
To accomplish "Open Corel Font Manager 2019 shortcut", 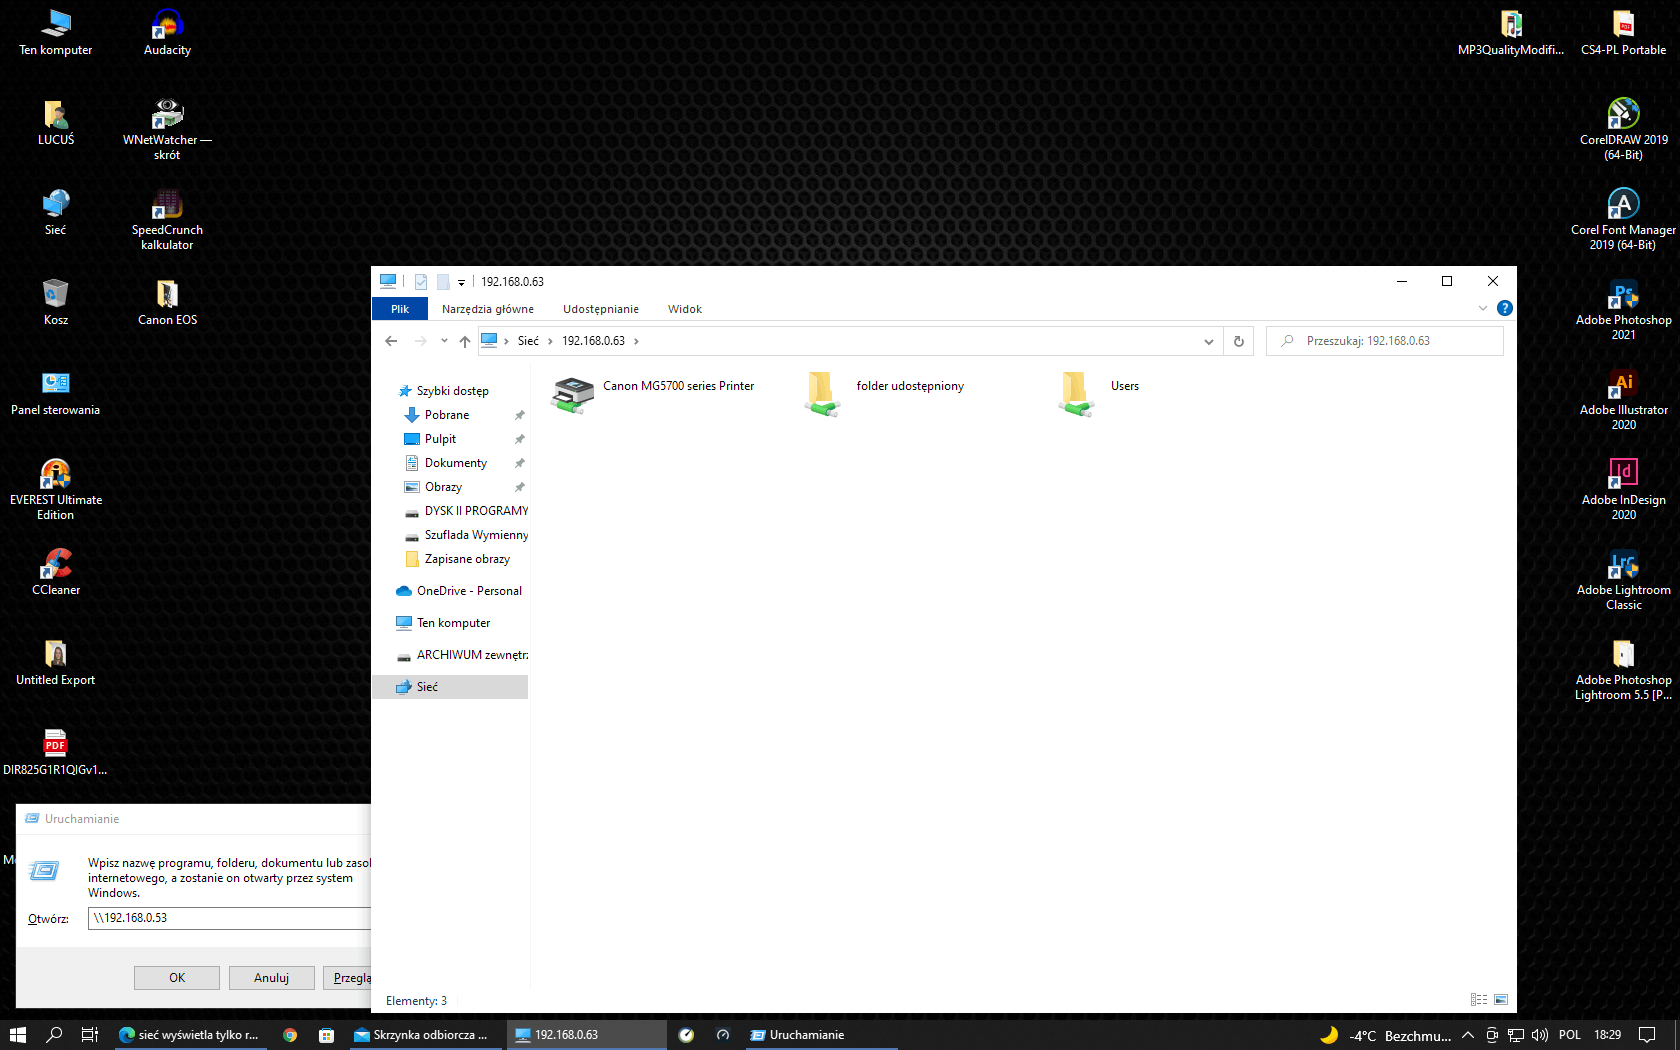I will click(x=1624, y=220).
